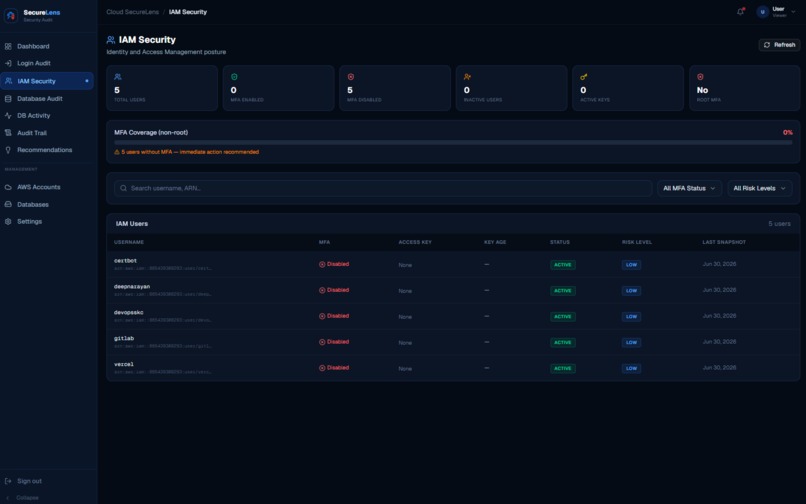Click the MFA Coverage progress bar
806x504 pixels.
tap(453, 142)
